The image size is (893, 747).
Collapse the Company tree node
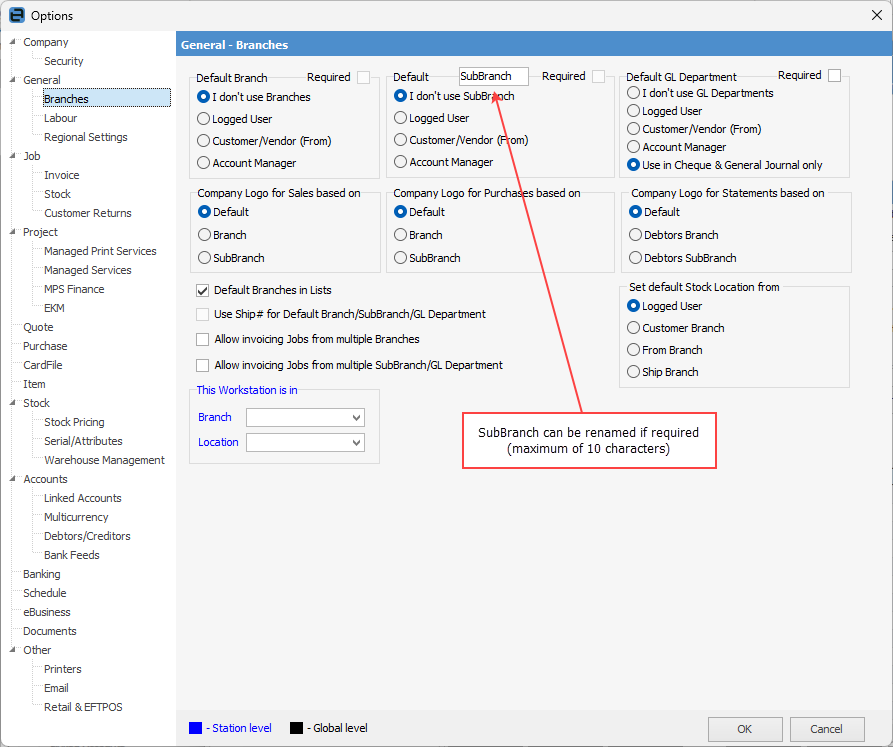click(13, 42)
